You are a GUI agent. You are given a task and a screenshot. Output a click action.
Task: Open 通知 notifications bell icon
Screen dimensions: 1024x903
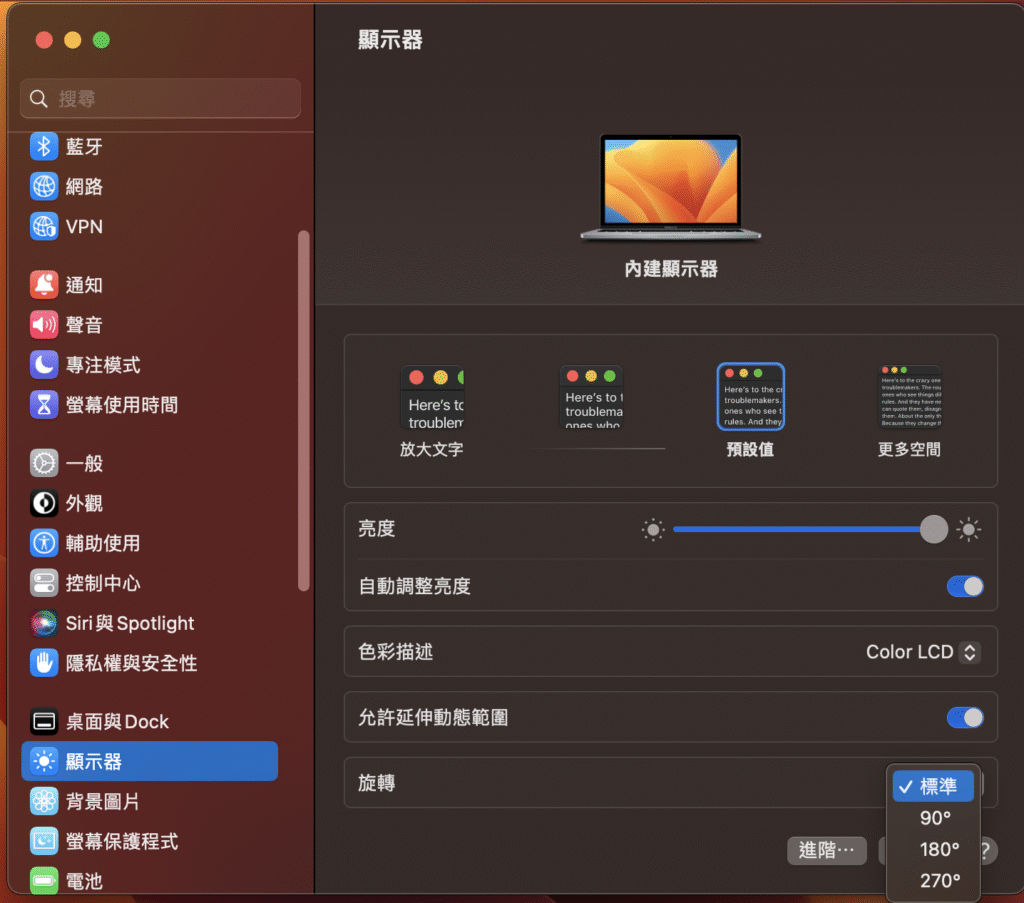click(x=44, y=285)
